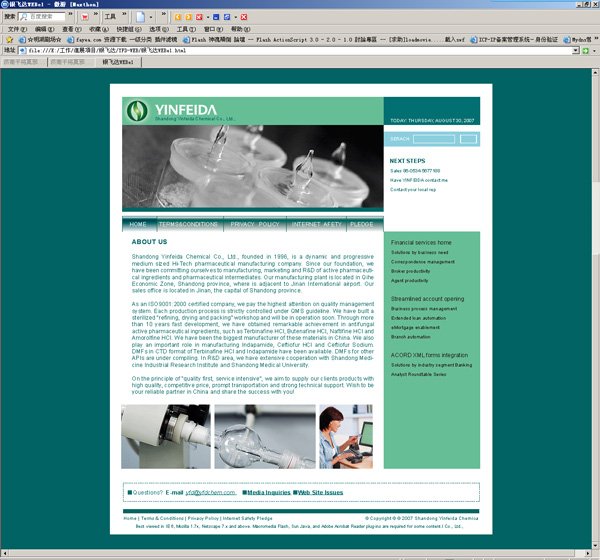Click the vertical scrollbar up arrow

tap(596, 72)
